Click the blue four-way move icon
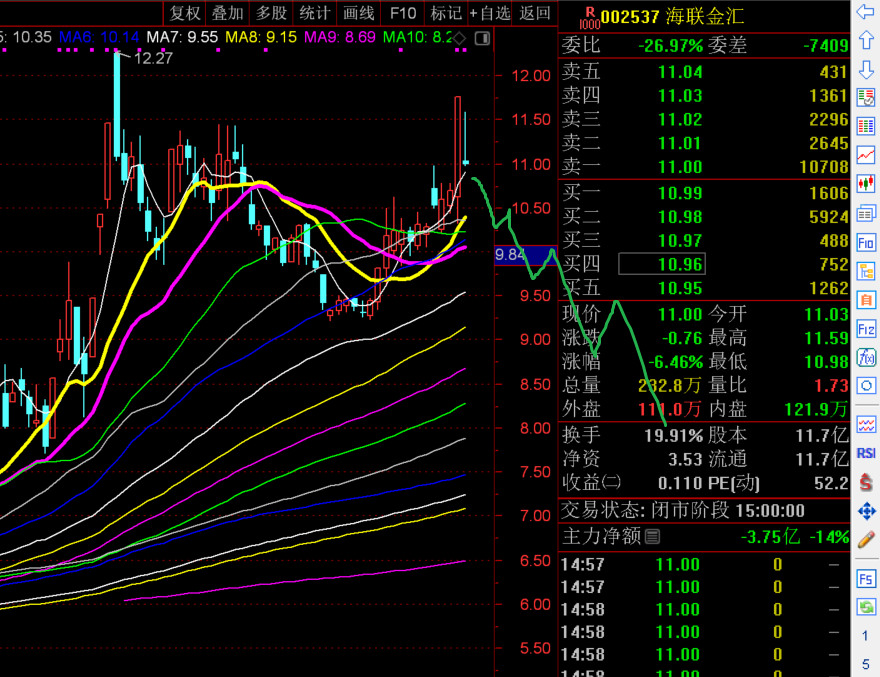The width and height of the screenshot is (880, 677). [x=866, y=511]
